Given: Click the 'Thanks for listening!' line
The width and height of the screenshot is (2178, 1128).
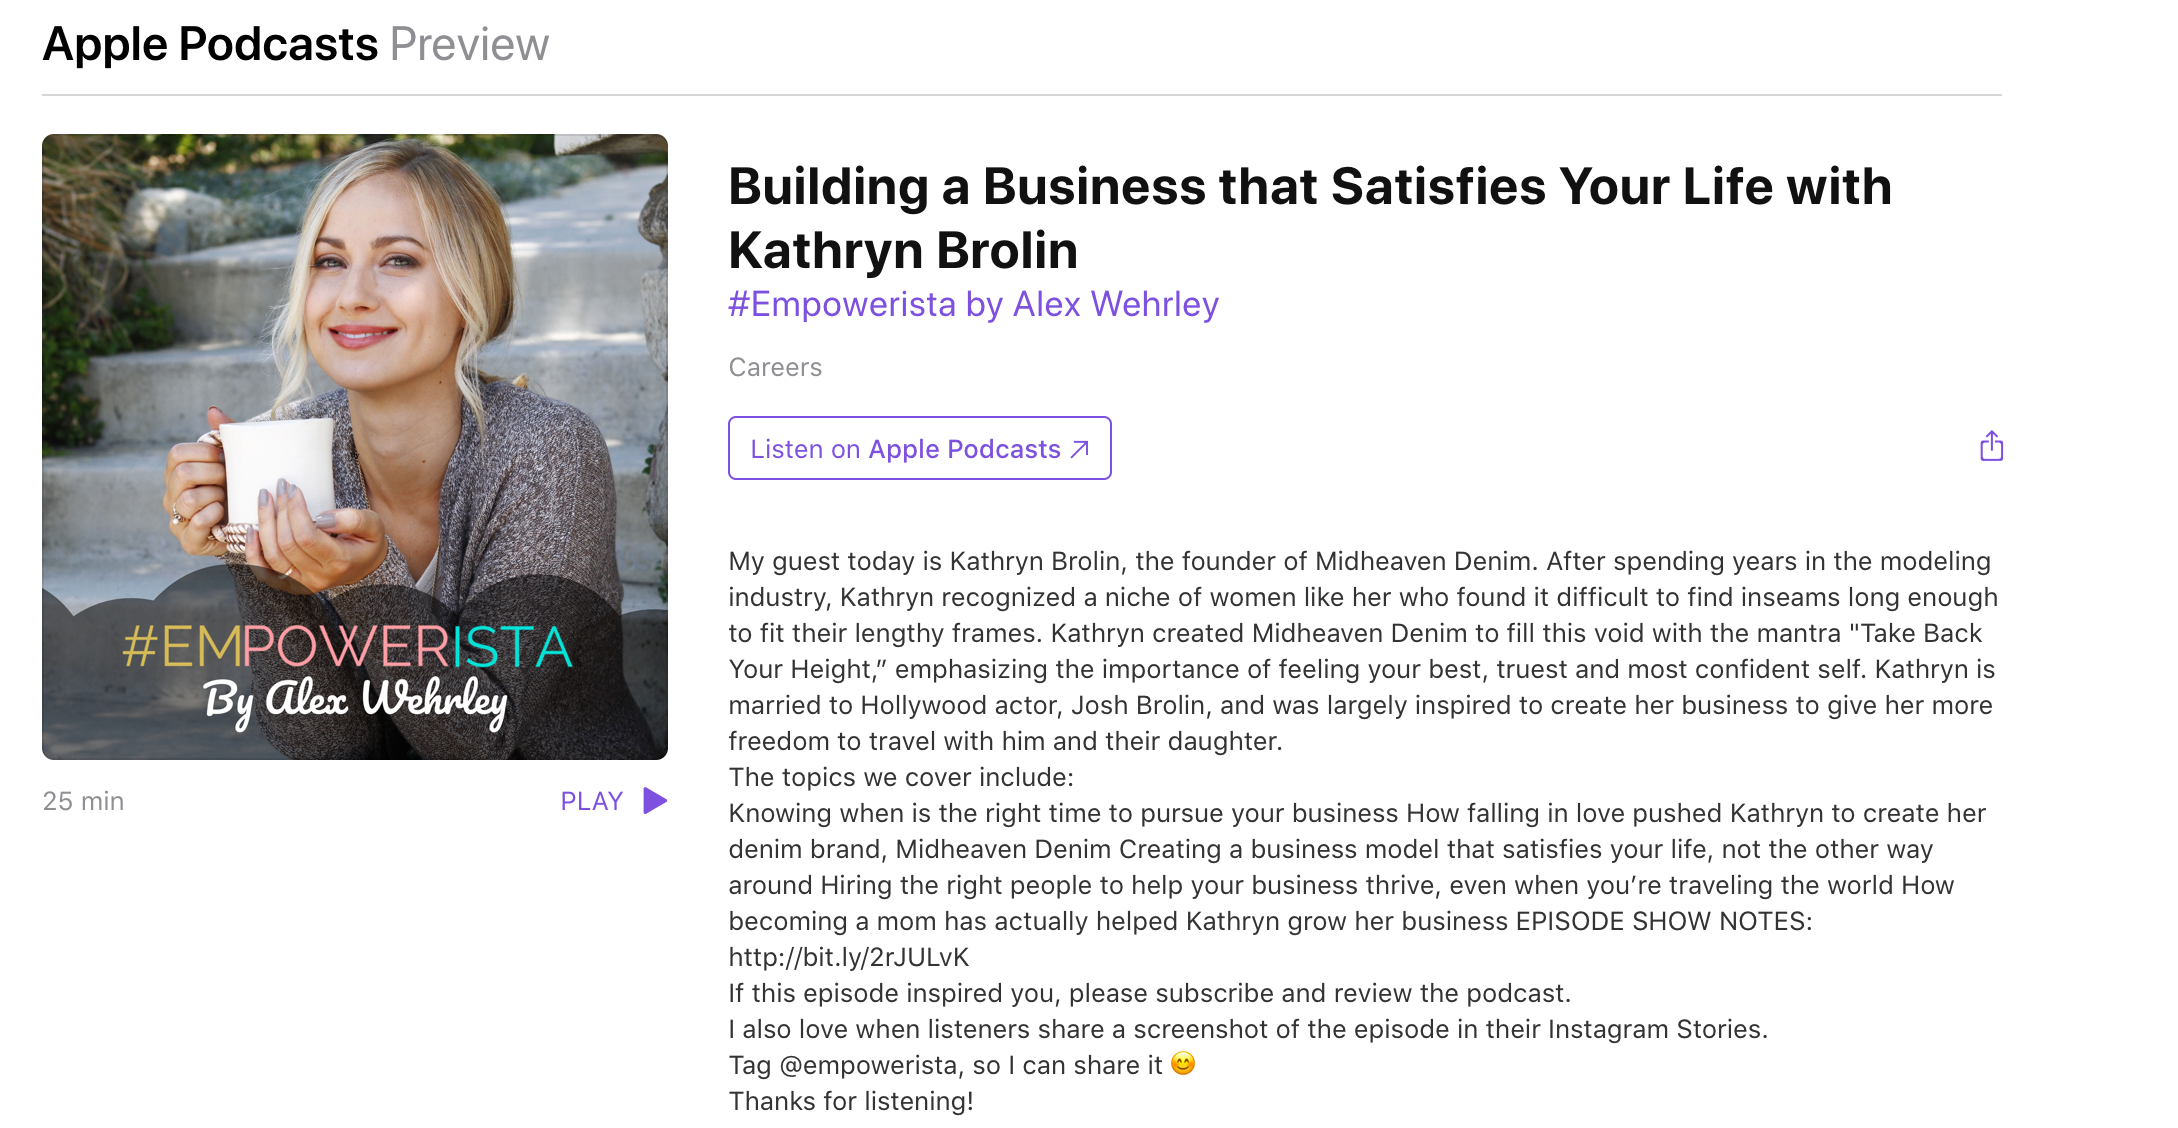Looking at the screenshot, I should 851,1101.
